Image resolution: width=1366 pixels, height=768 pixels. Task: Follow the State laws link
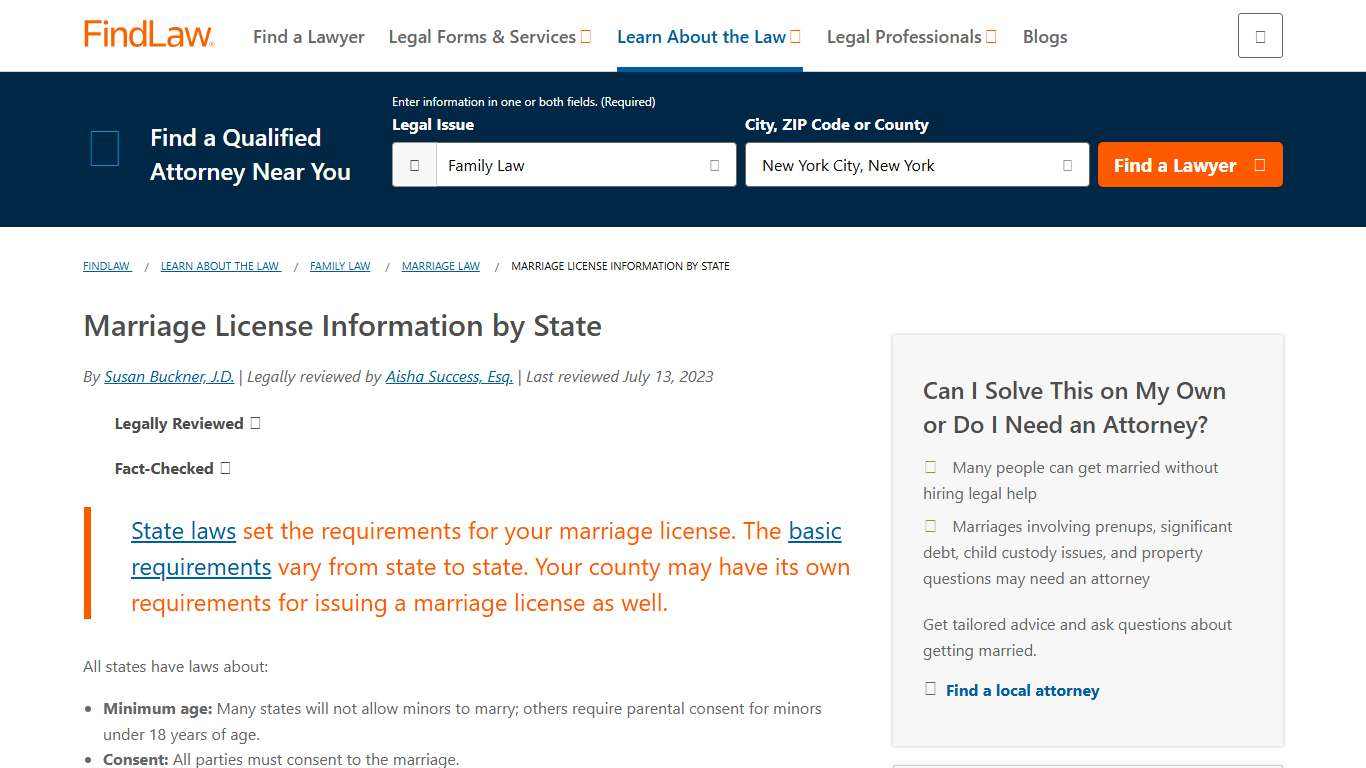tap(183, 531)
